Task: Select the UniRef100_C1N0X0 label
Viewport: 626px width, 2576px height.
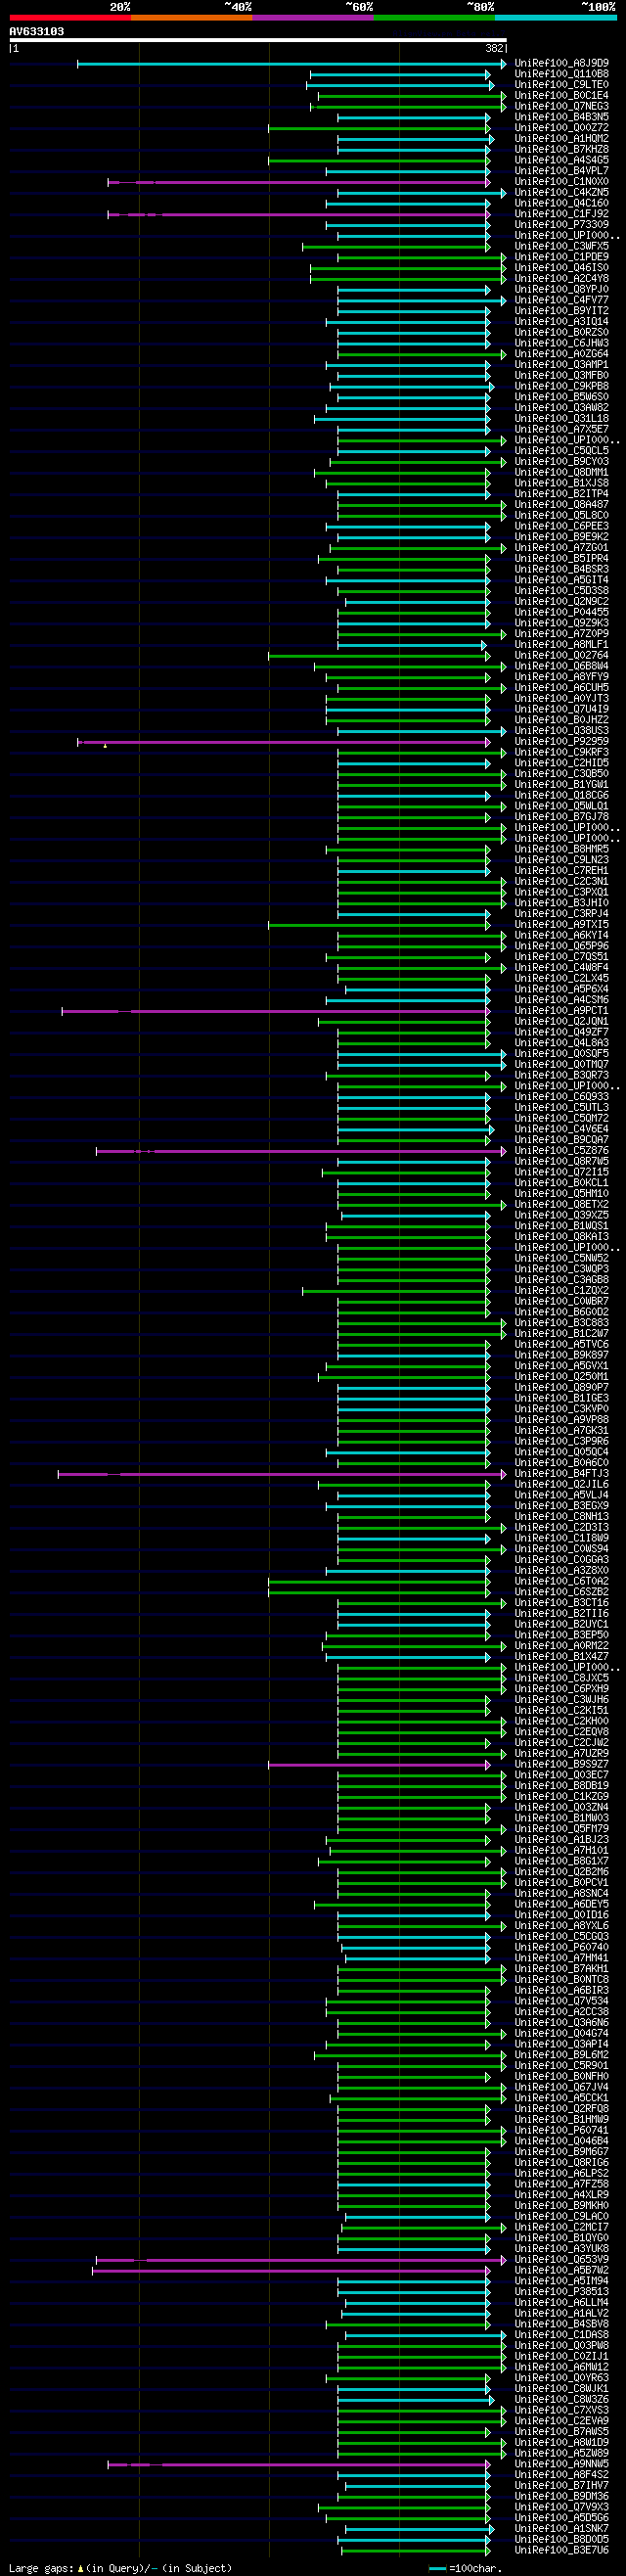Action: pyautogui.click(x=561, y=182)
